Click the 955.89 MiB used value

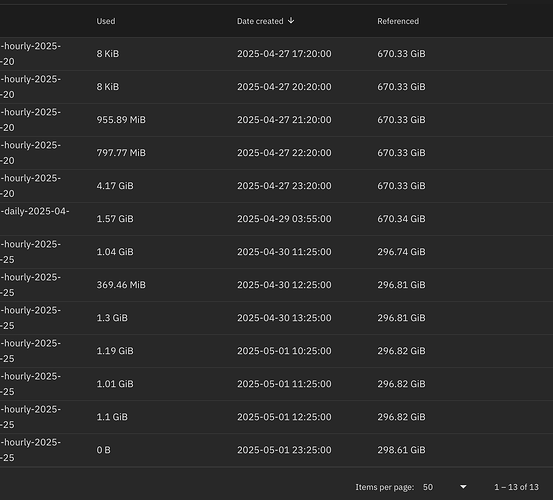[121, 120]
